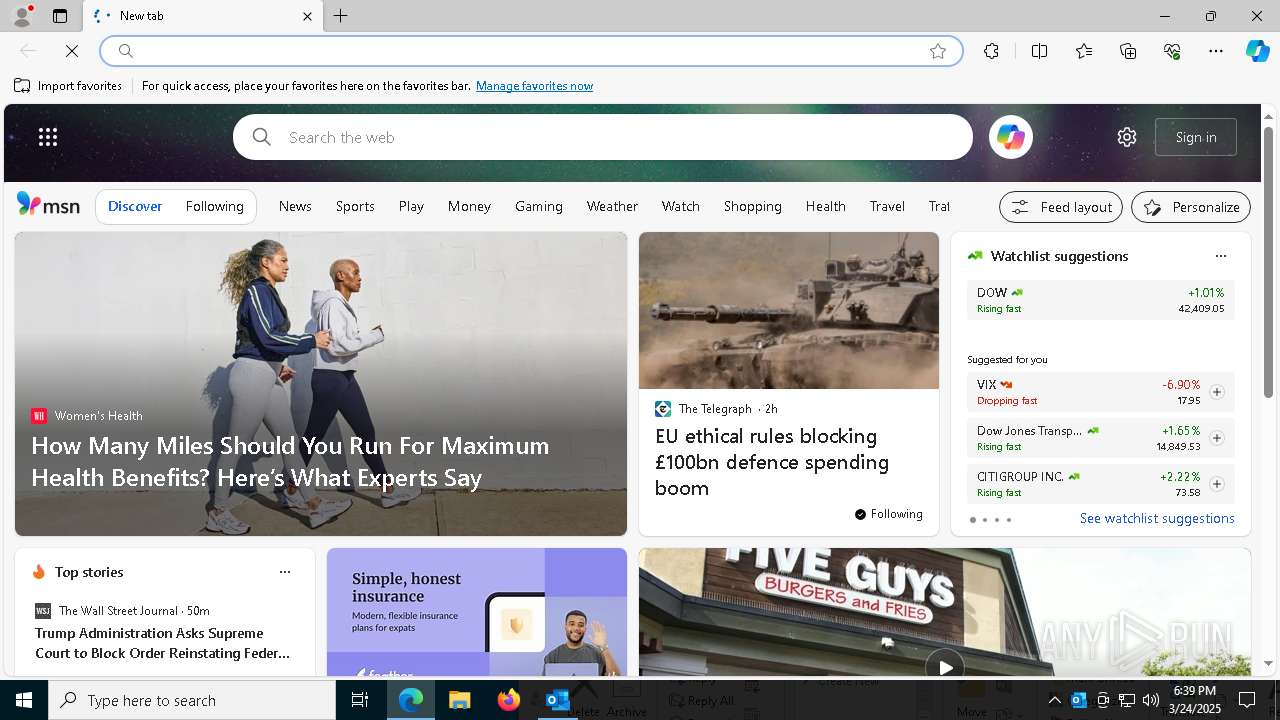Open EU ethical rules defence article
1280x720 pixels.
(x=772, y=462)
